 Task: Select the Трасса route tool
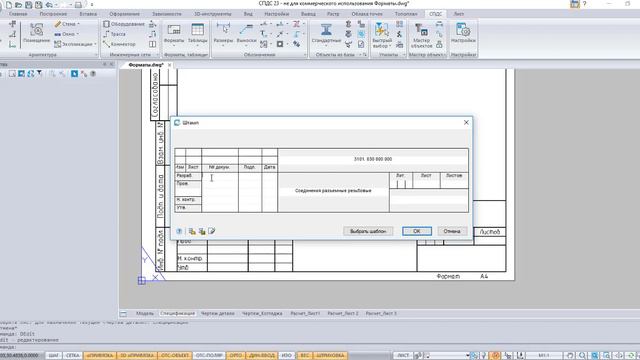(x=115, y=34)
